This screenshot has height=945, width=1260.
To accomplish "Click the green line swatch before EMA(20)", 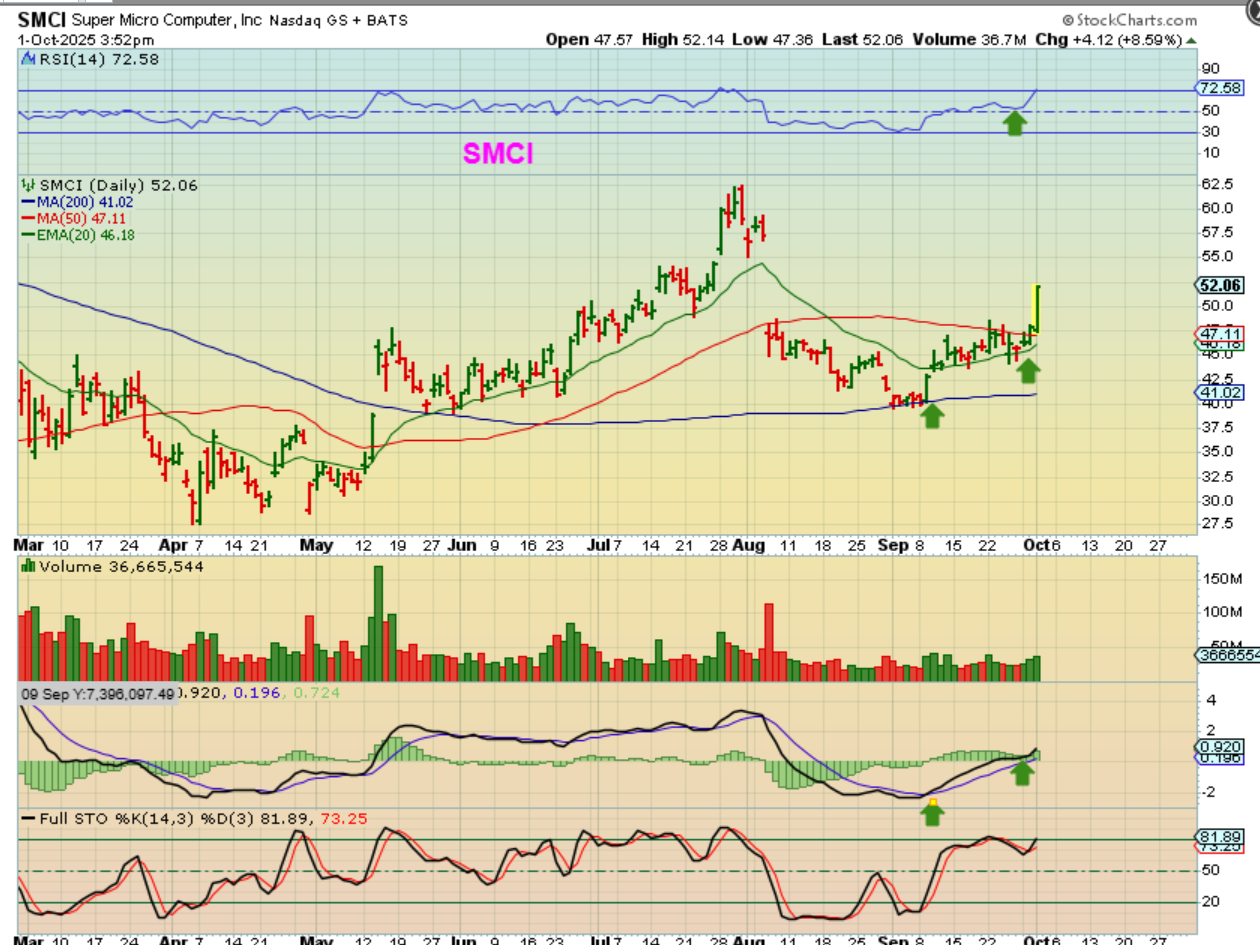I will pos(26,235).
